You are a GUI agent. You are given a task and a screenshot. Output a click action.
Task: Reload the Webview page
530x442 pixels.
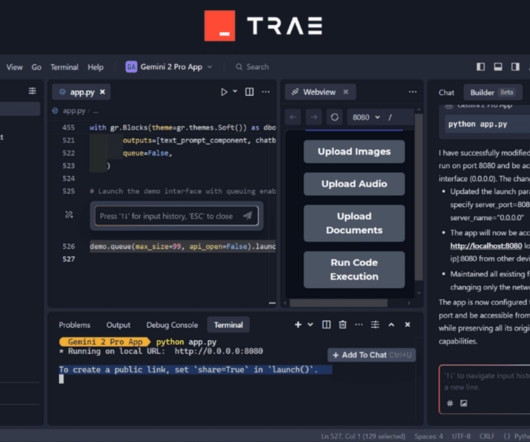334,117
